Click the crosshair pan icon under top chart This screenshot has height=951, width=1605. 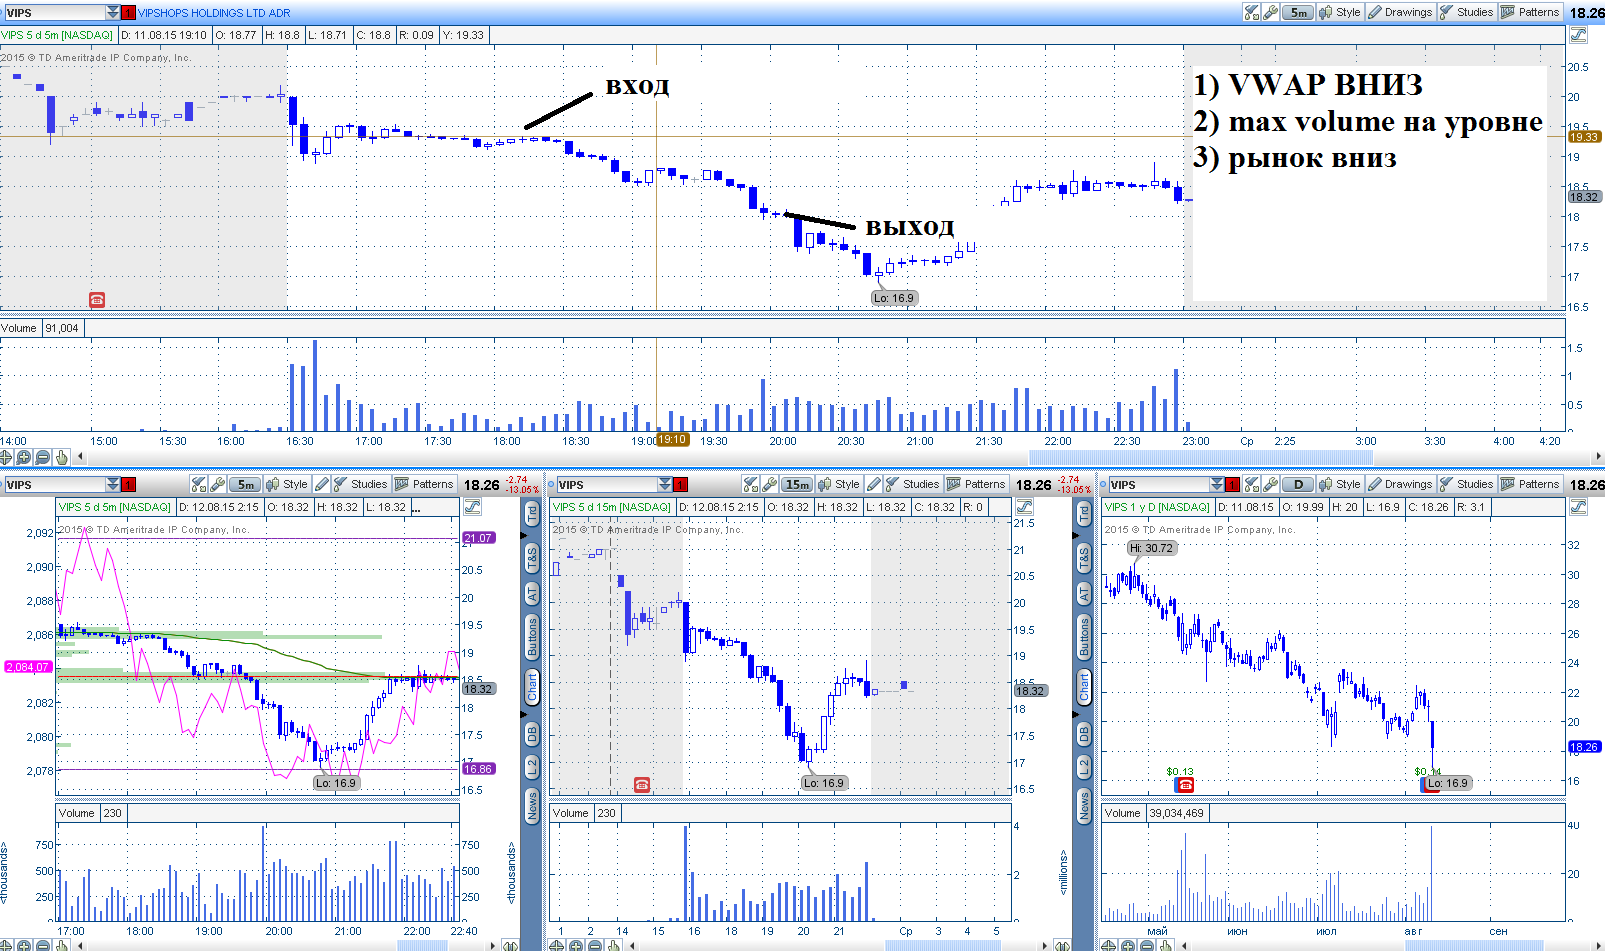(6, 457)
